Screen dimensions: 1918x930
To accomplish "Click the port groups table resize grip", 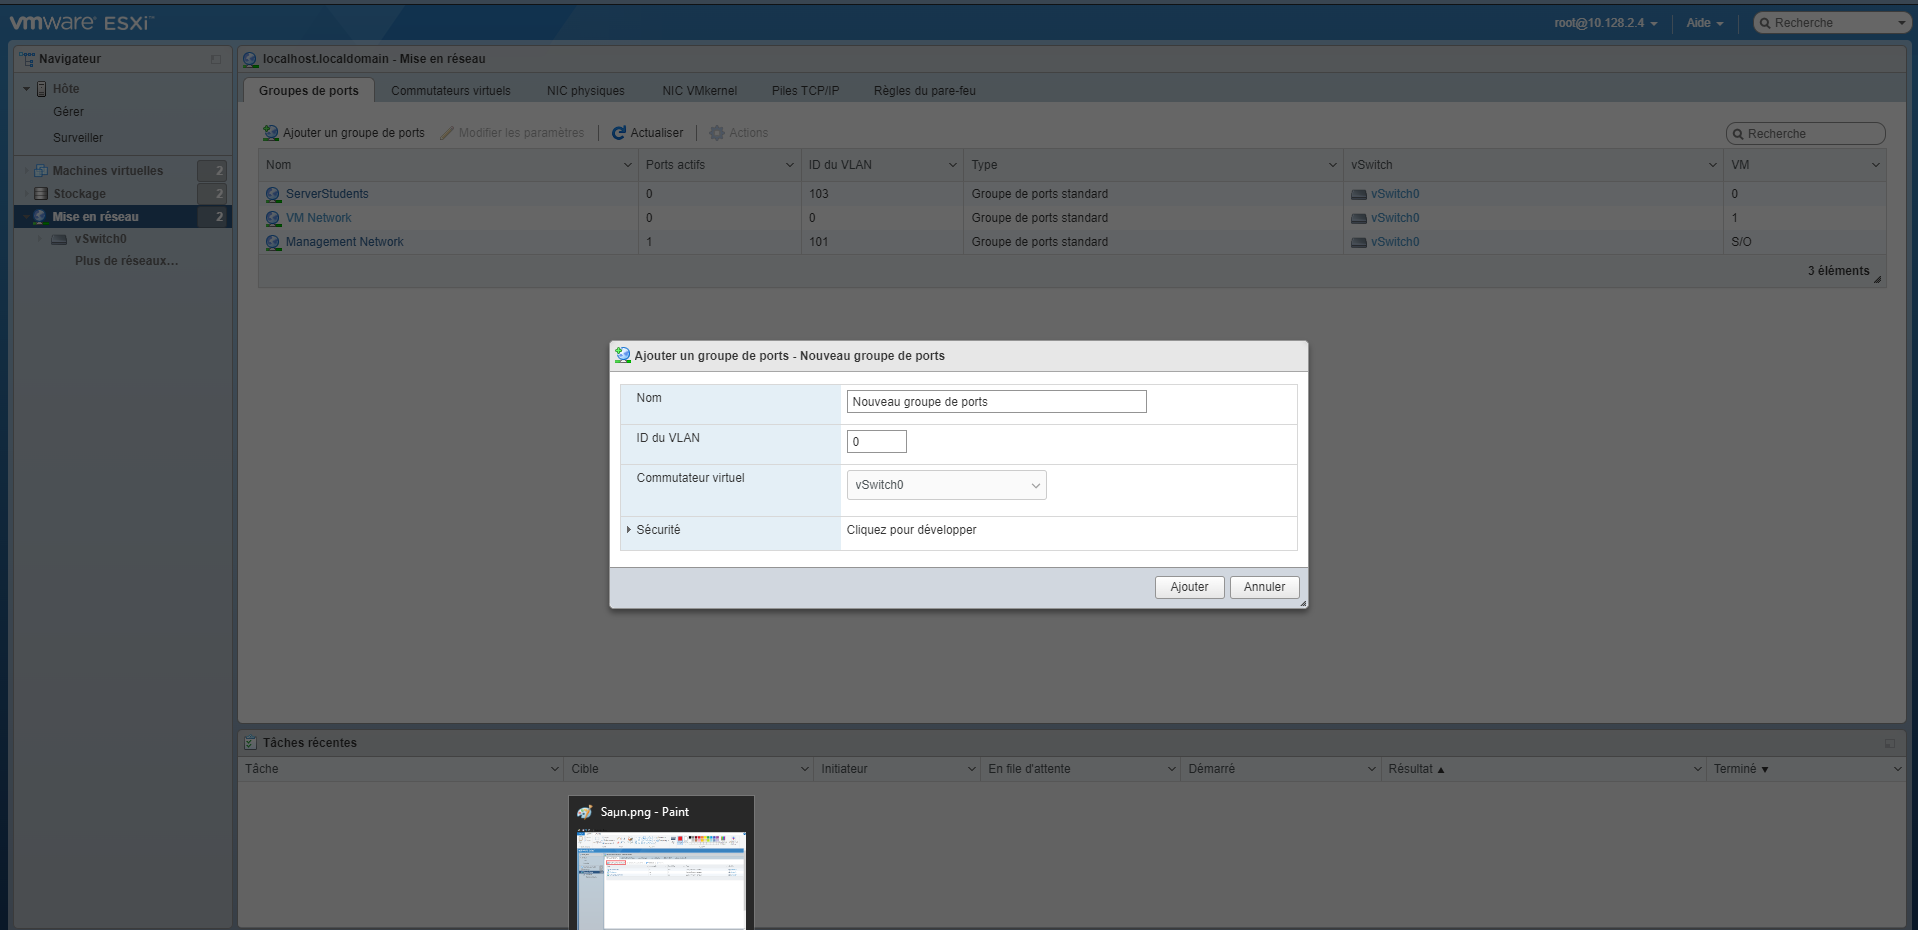I will (1877, 279).
